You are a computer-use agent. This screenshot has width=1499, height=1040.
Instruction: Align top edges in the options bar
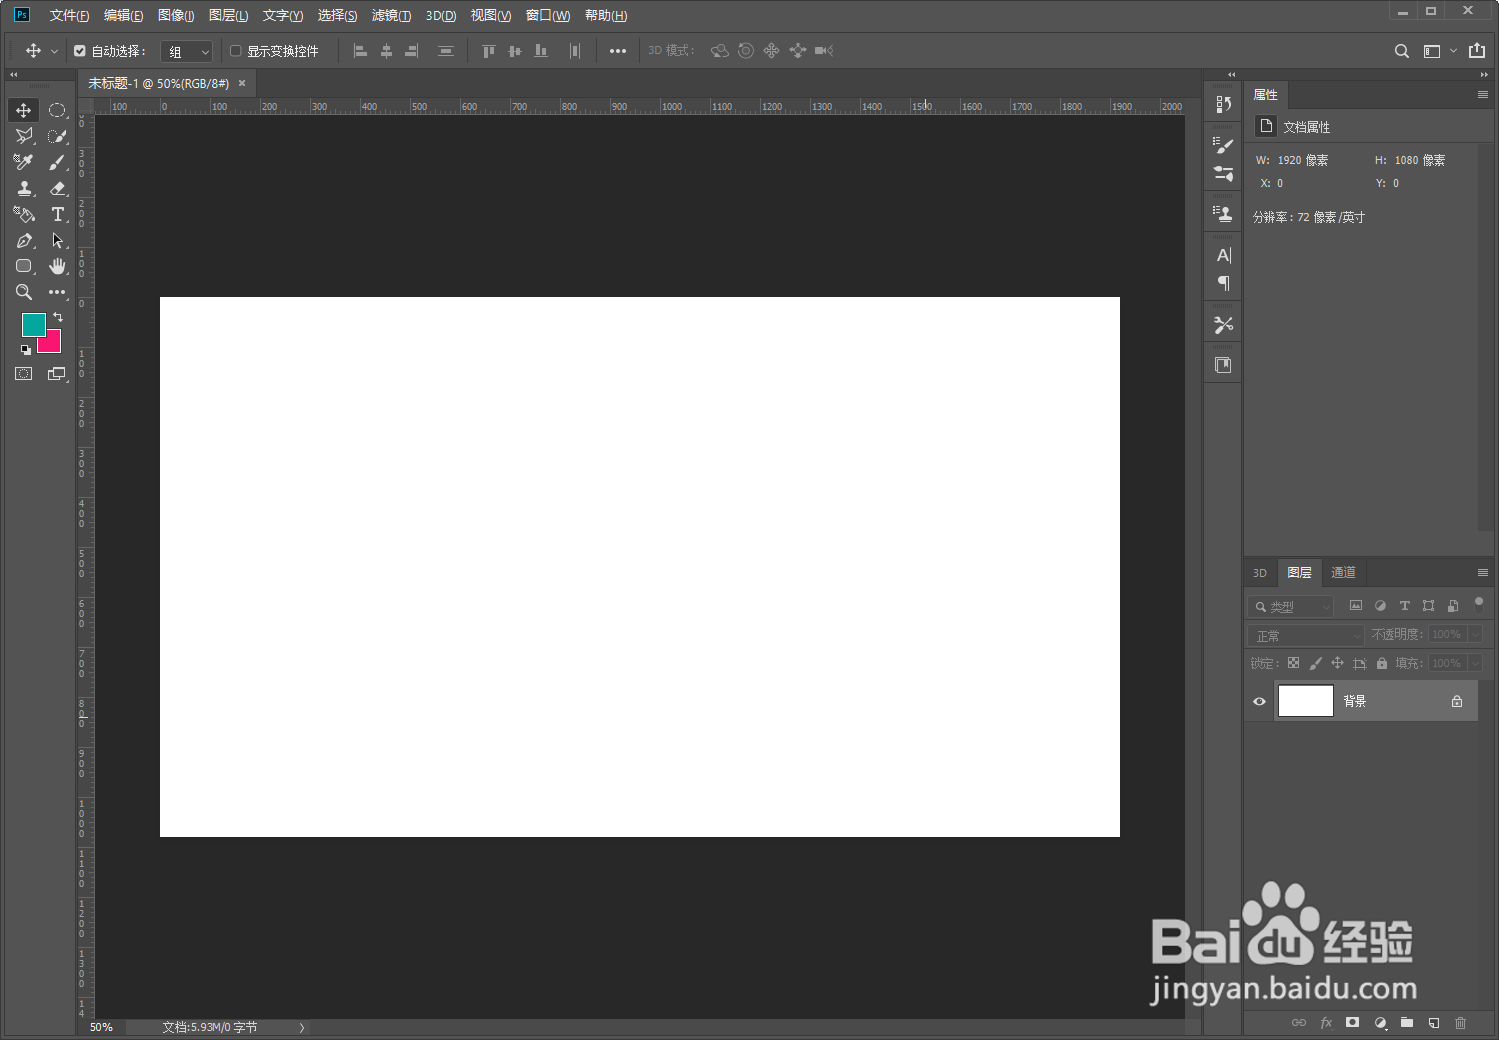pyautogui.click(x=488, y=51)
